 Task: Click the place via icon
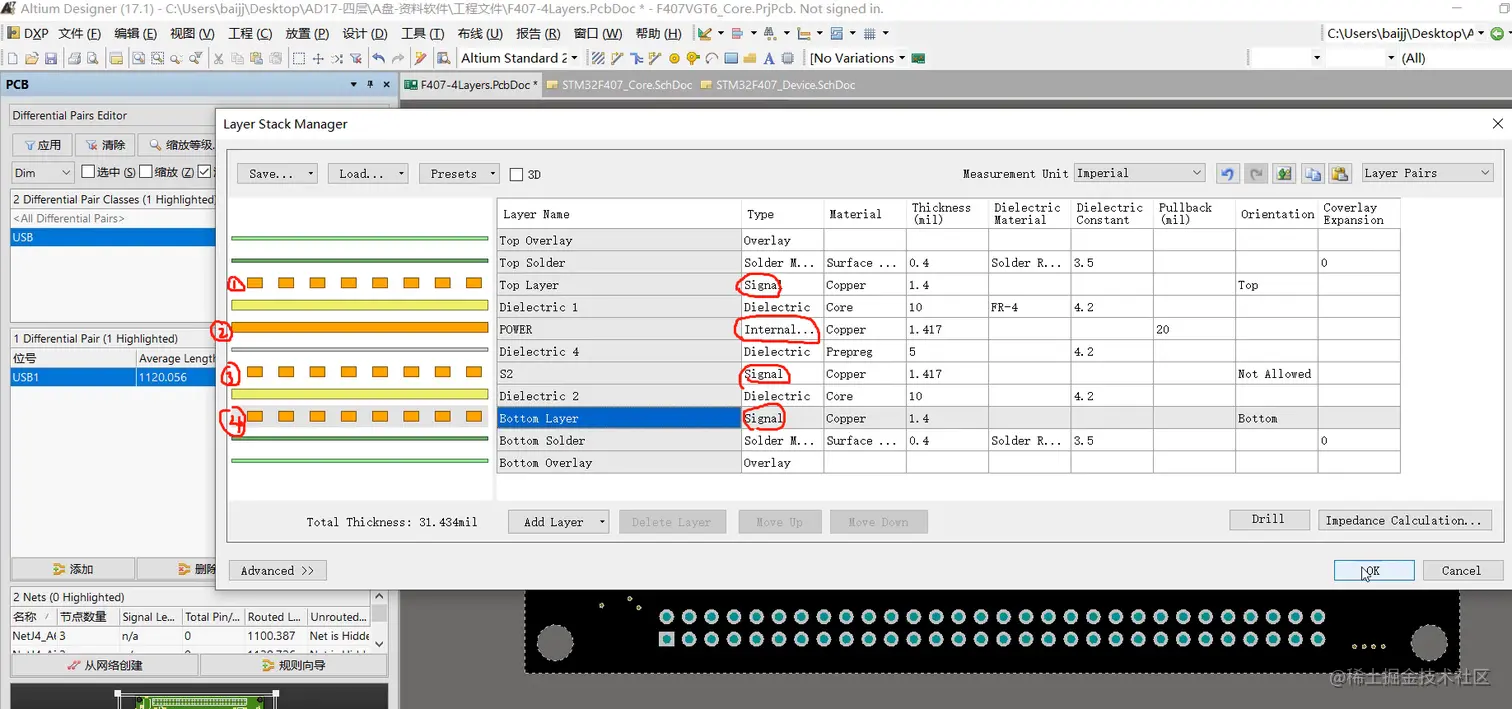click(x=693, y=58)
